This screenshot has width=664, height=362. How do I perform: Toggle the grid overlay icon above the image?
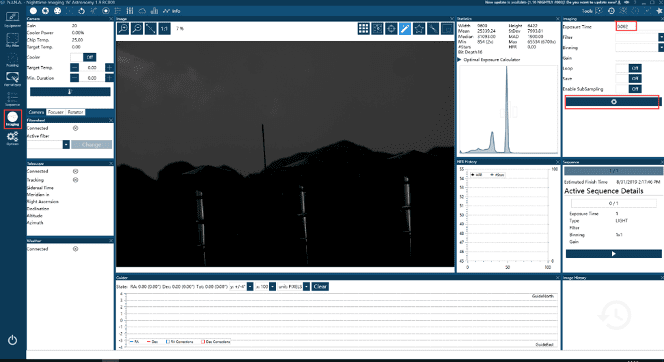[363, 28]
